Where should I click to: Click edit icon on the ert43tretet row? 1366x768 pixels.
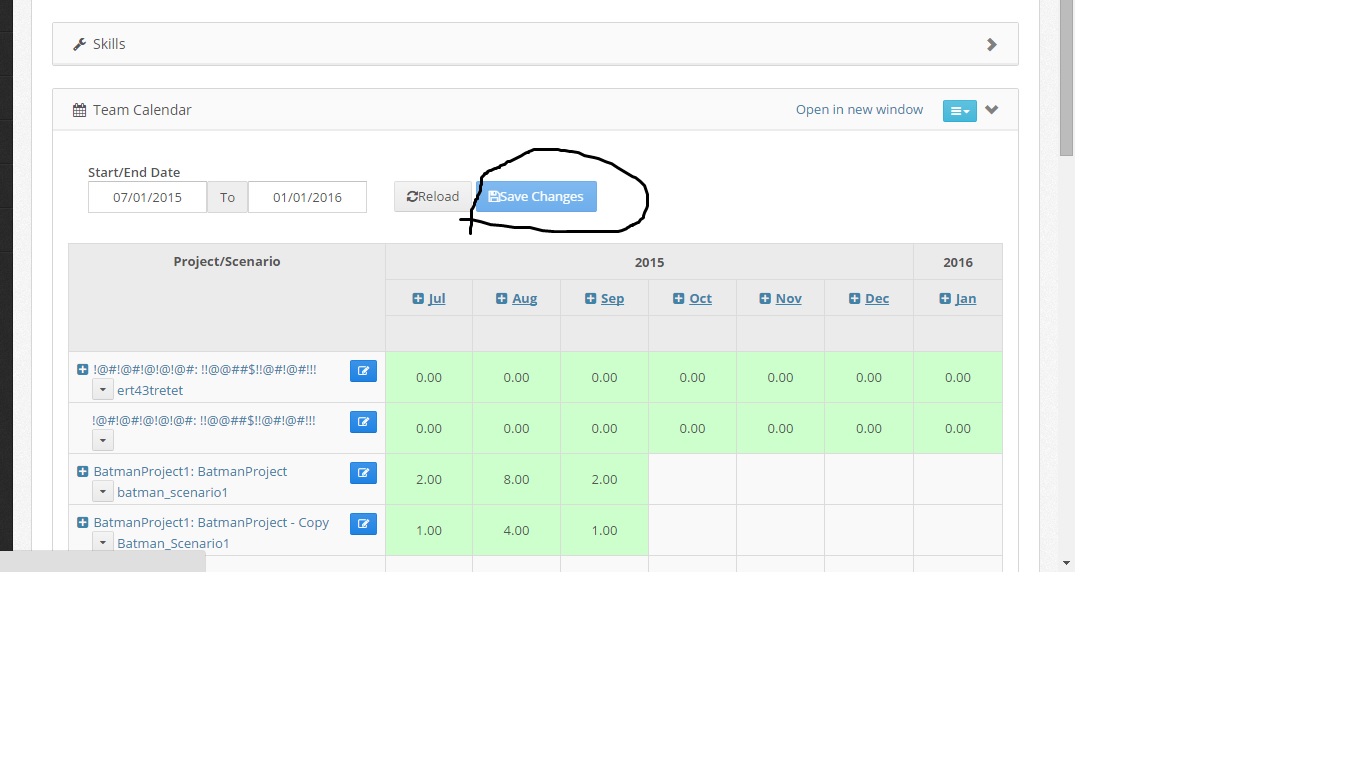[363, 371]
